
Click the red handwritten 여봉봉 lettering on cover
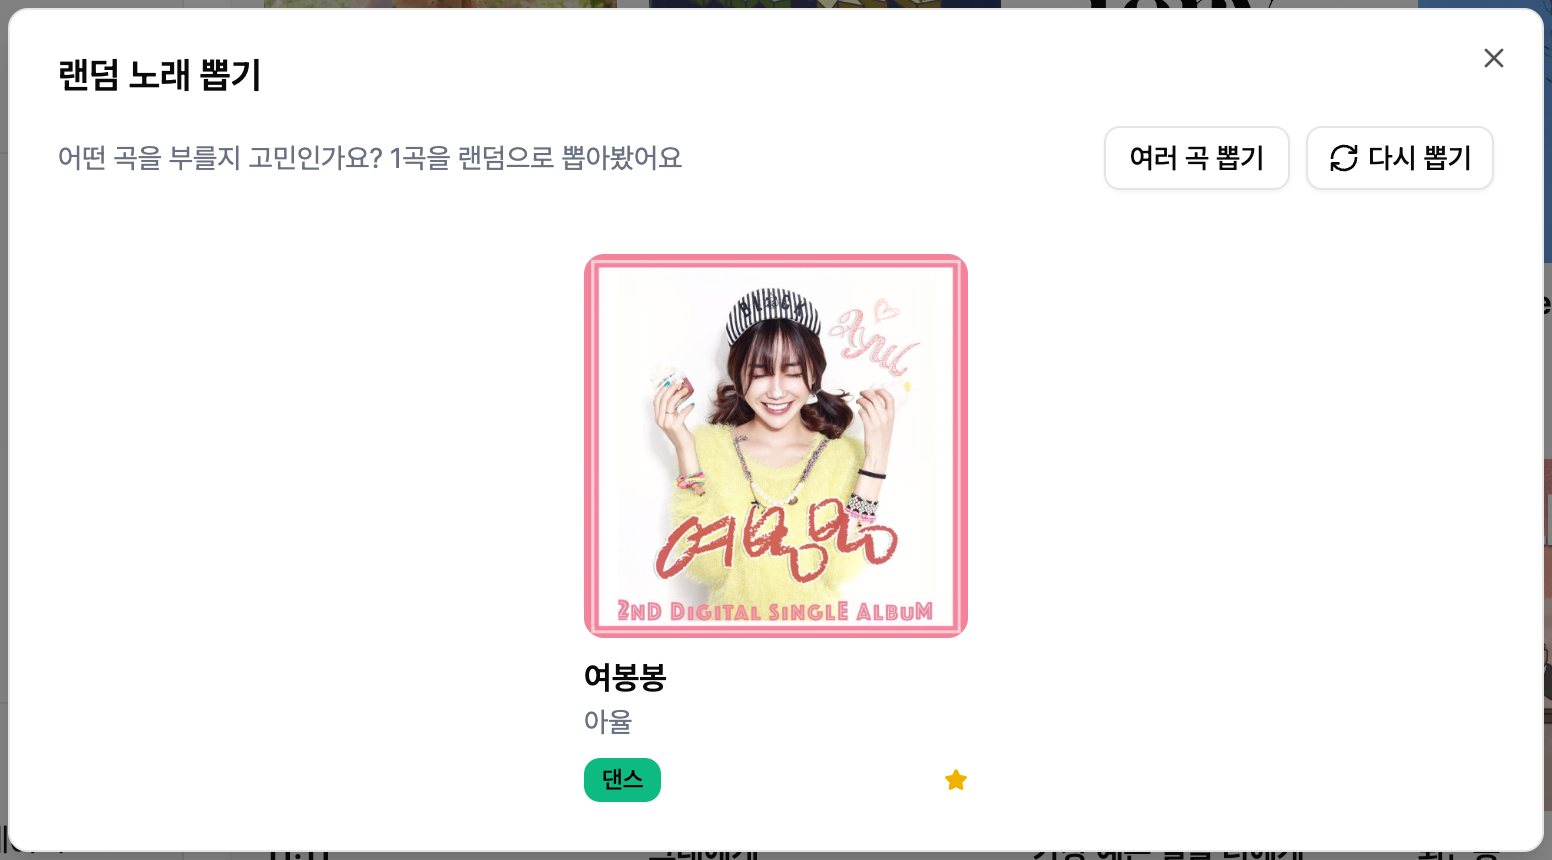coord(776,543)
